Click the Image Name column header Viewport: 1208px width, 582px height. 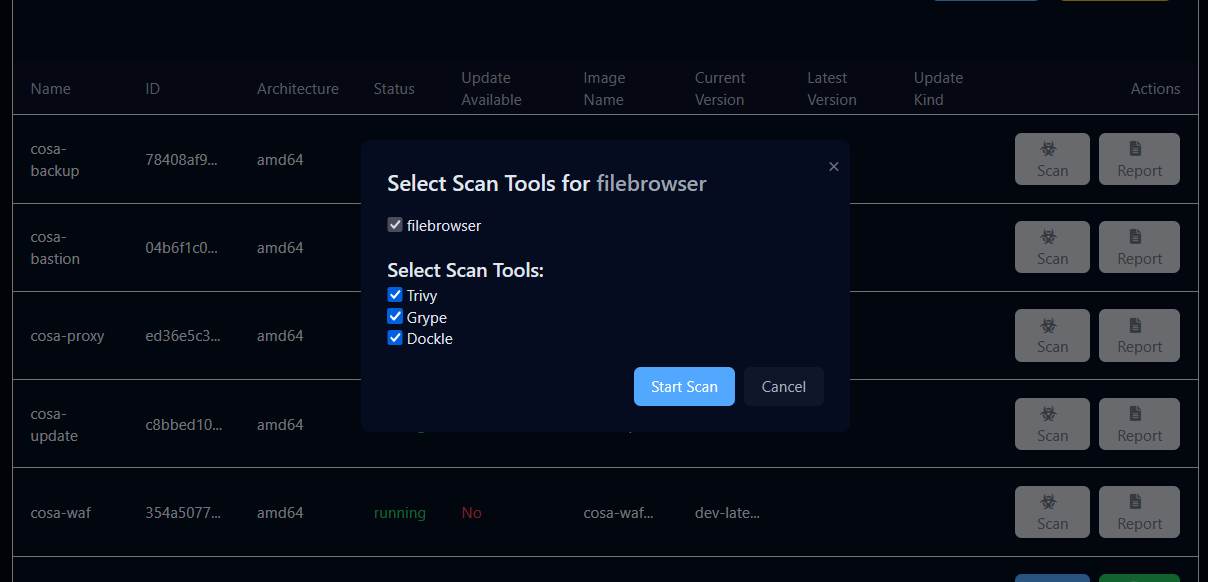[605, 89]
